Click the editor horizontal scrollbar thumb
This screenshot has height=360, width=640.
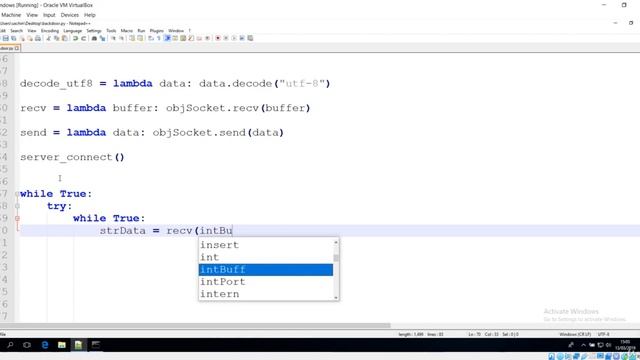click(x=195, y=326)
